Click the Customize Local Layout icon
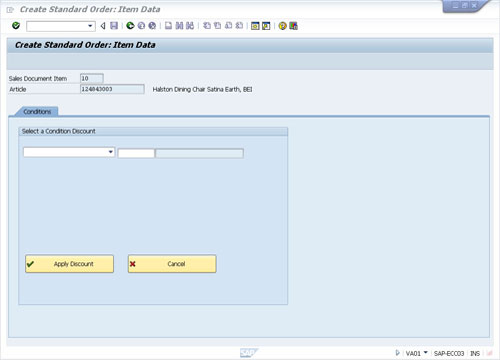This screenshot has height=360, width=500. [293, 26]
